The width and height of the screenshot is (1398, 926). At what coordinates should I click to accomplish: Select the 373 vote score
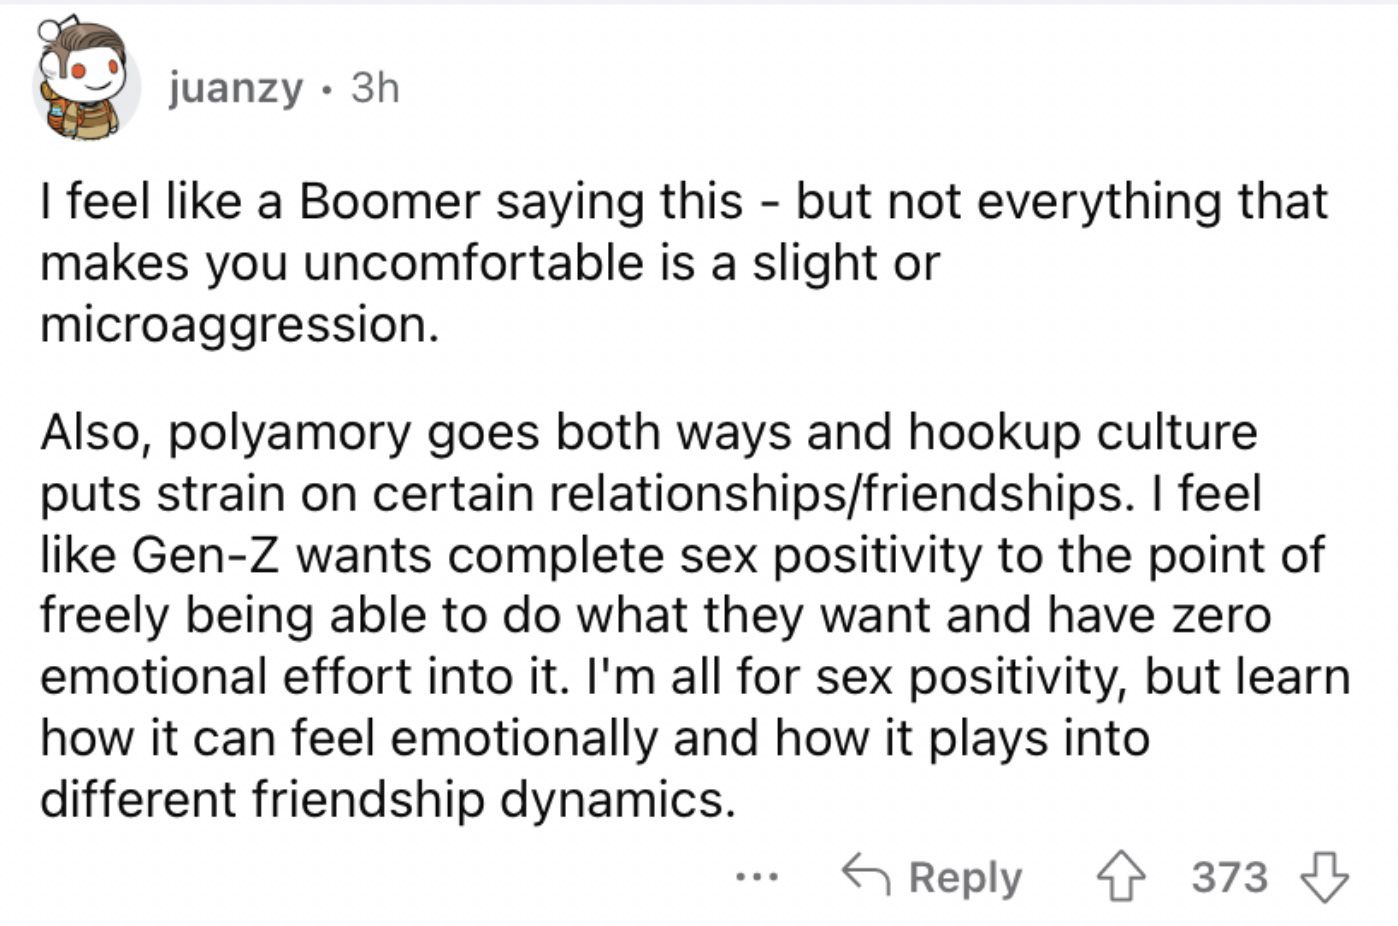[1229, 877]
